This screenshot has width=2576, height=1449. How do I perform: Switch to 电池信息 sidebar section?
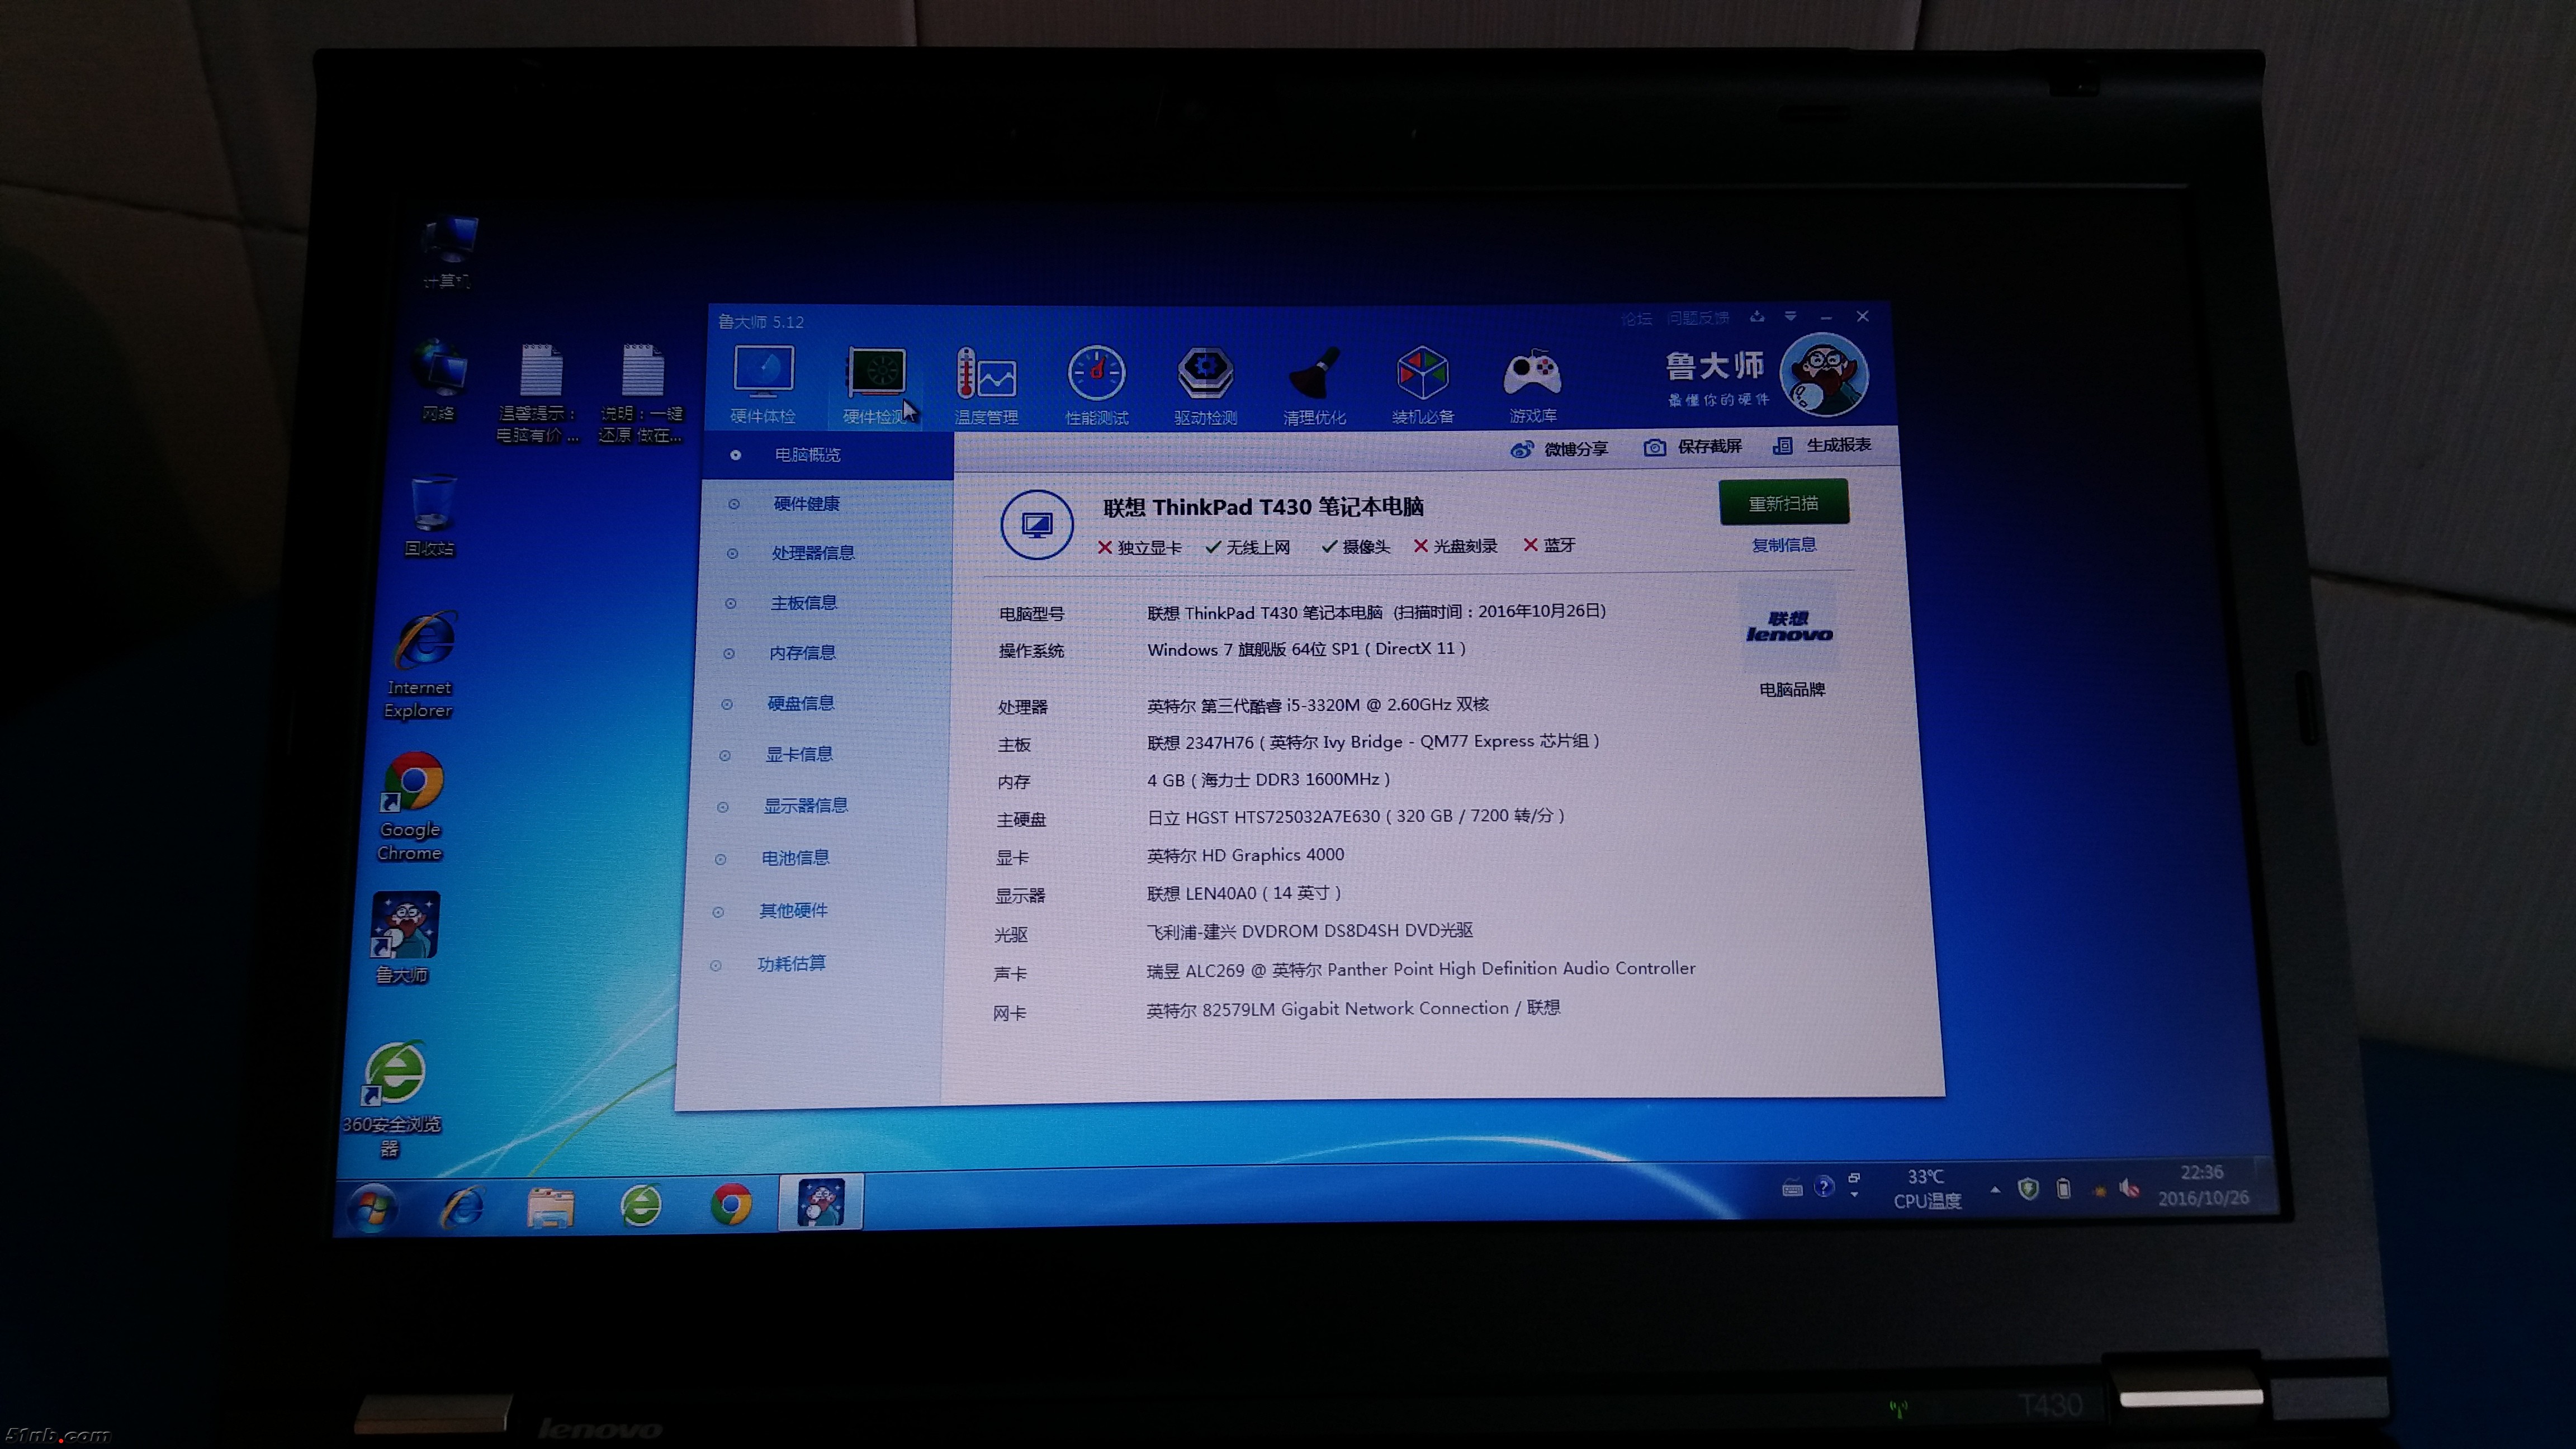click(794, 858)
